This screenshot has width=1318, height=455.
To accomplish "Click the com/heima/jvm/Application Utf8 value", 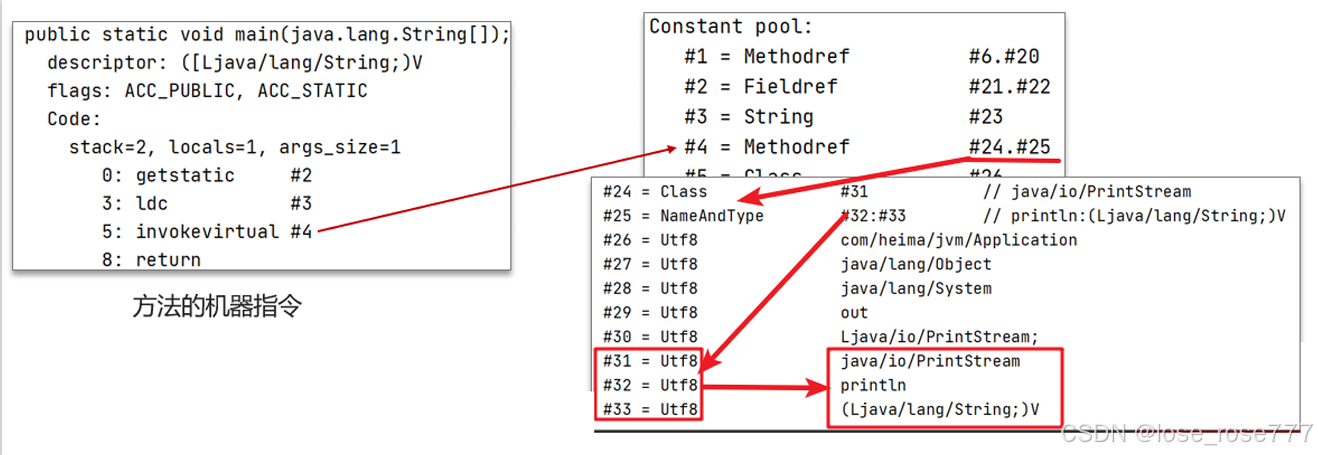I will [x=958, y=240].
